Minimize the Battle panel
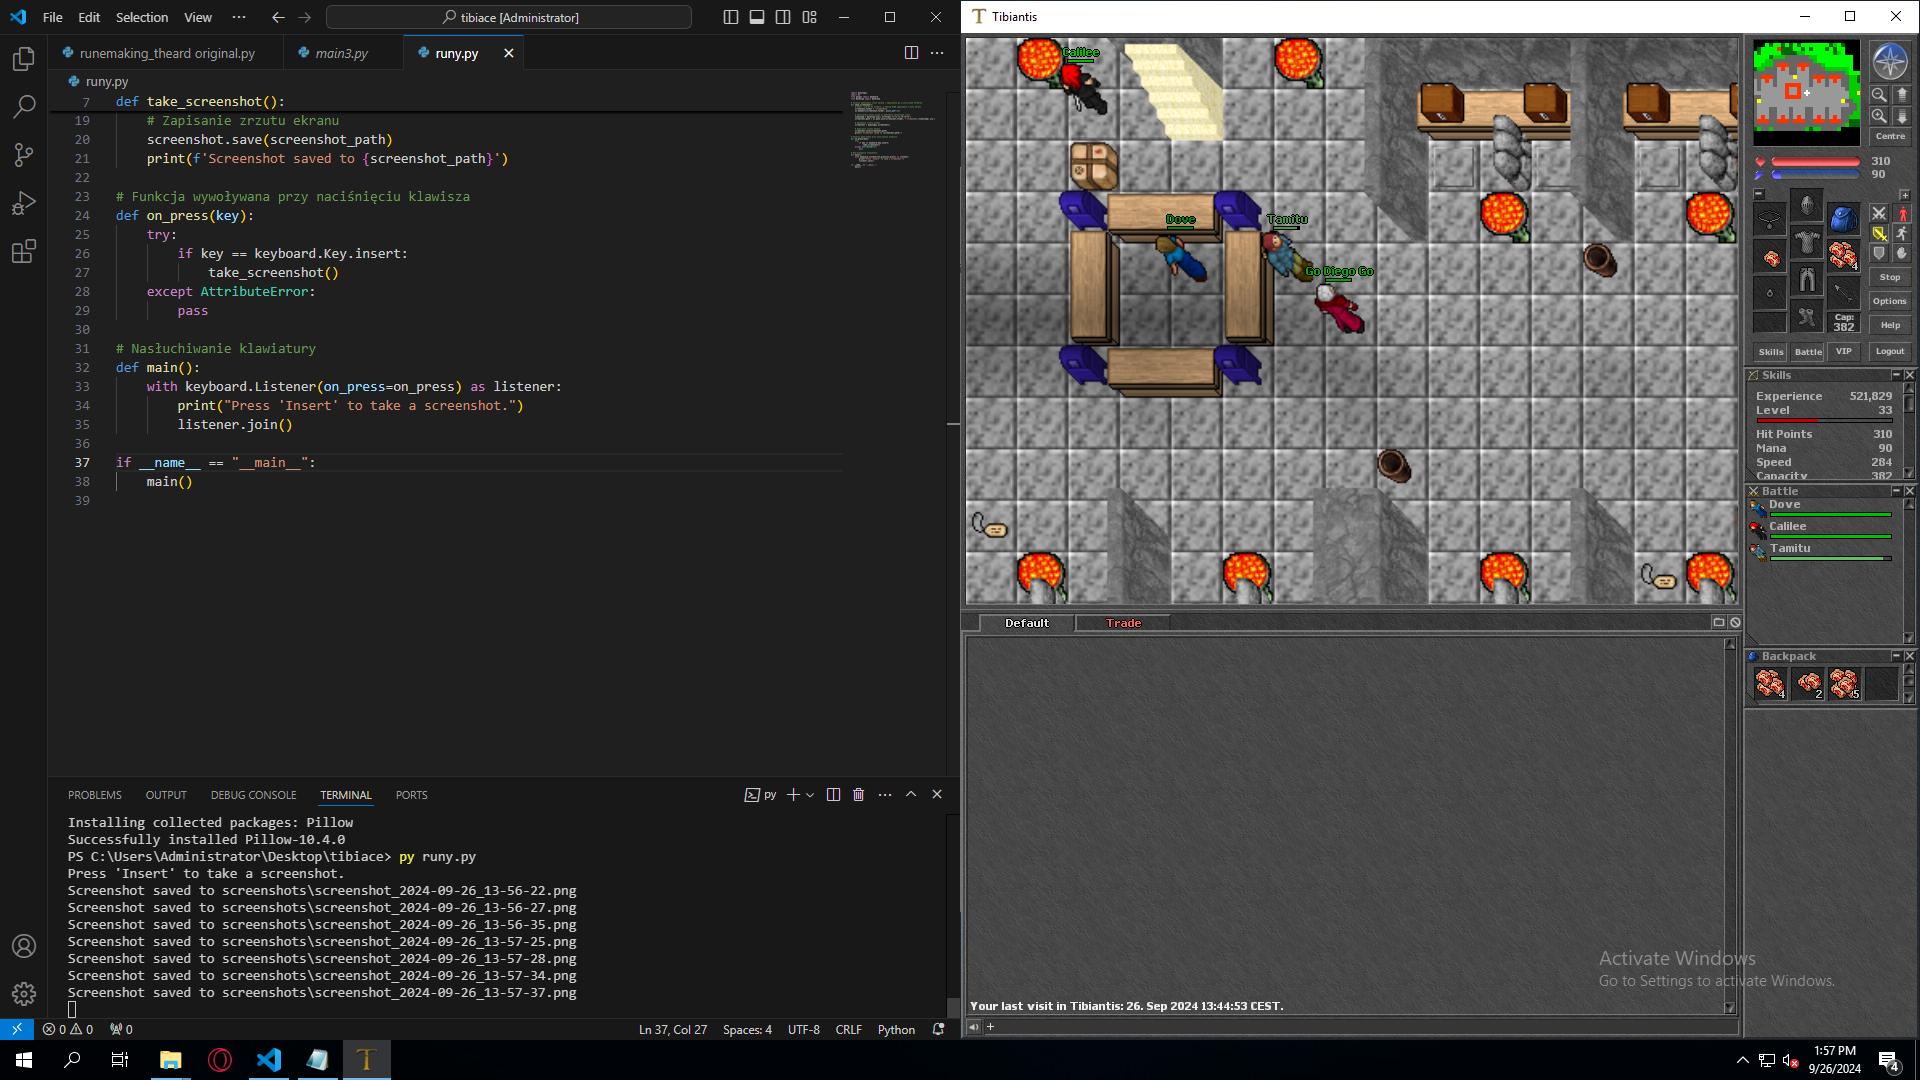 click(1896, 491)
